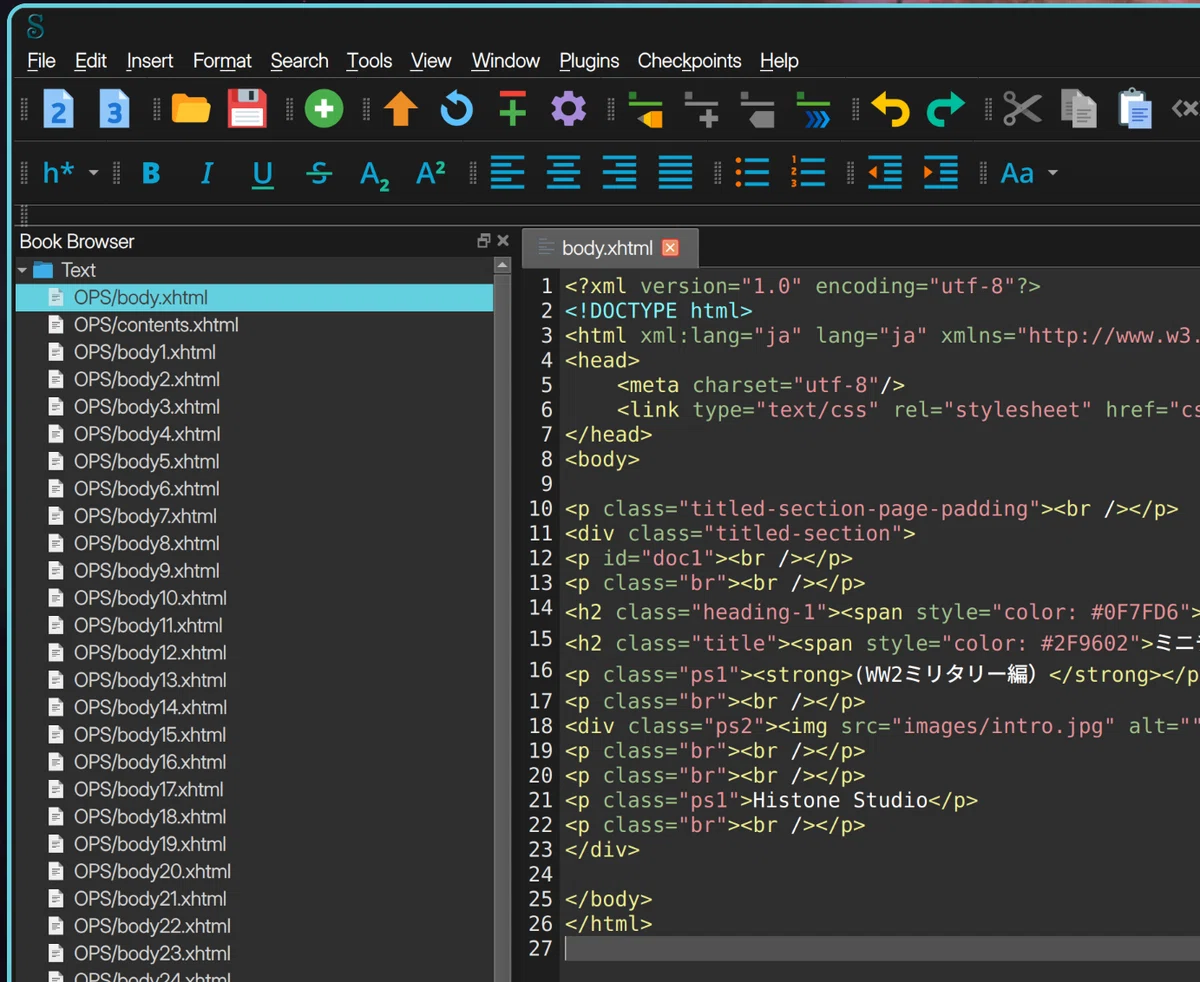Close the body.xhtml tab
The width and height of the screenshot is (1200, 982).
click(x=670, y=248)
